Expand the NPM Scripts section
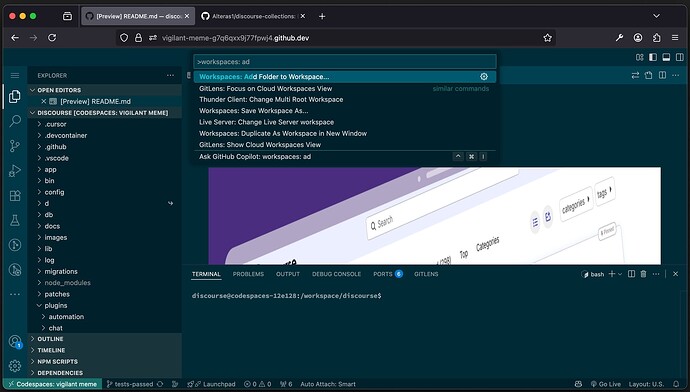 [105, 362]
